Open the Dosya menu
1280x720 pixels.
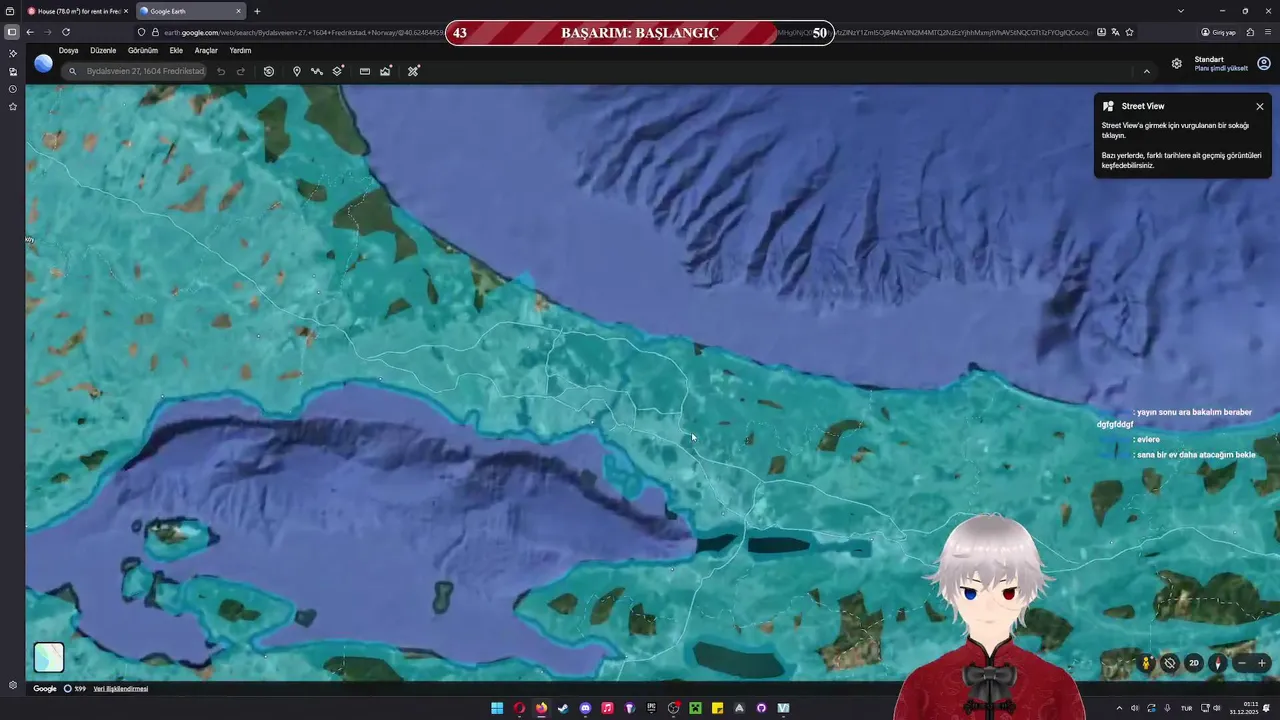point(68,50)
